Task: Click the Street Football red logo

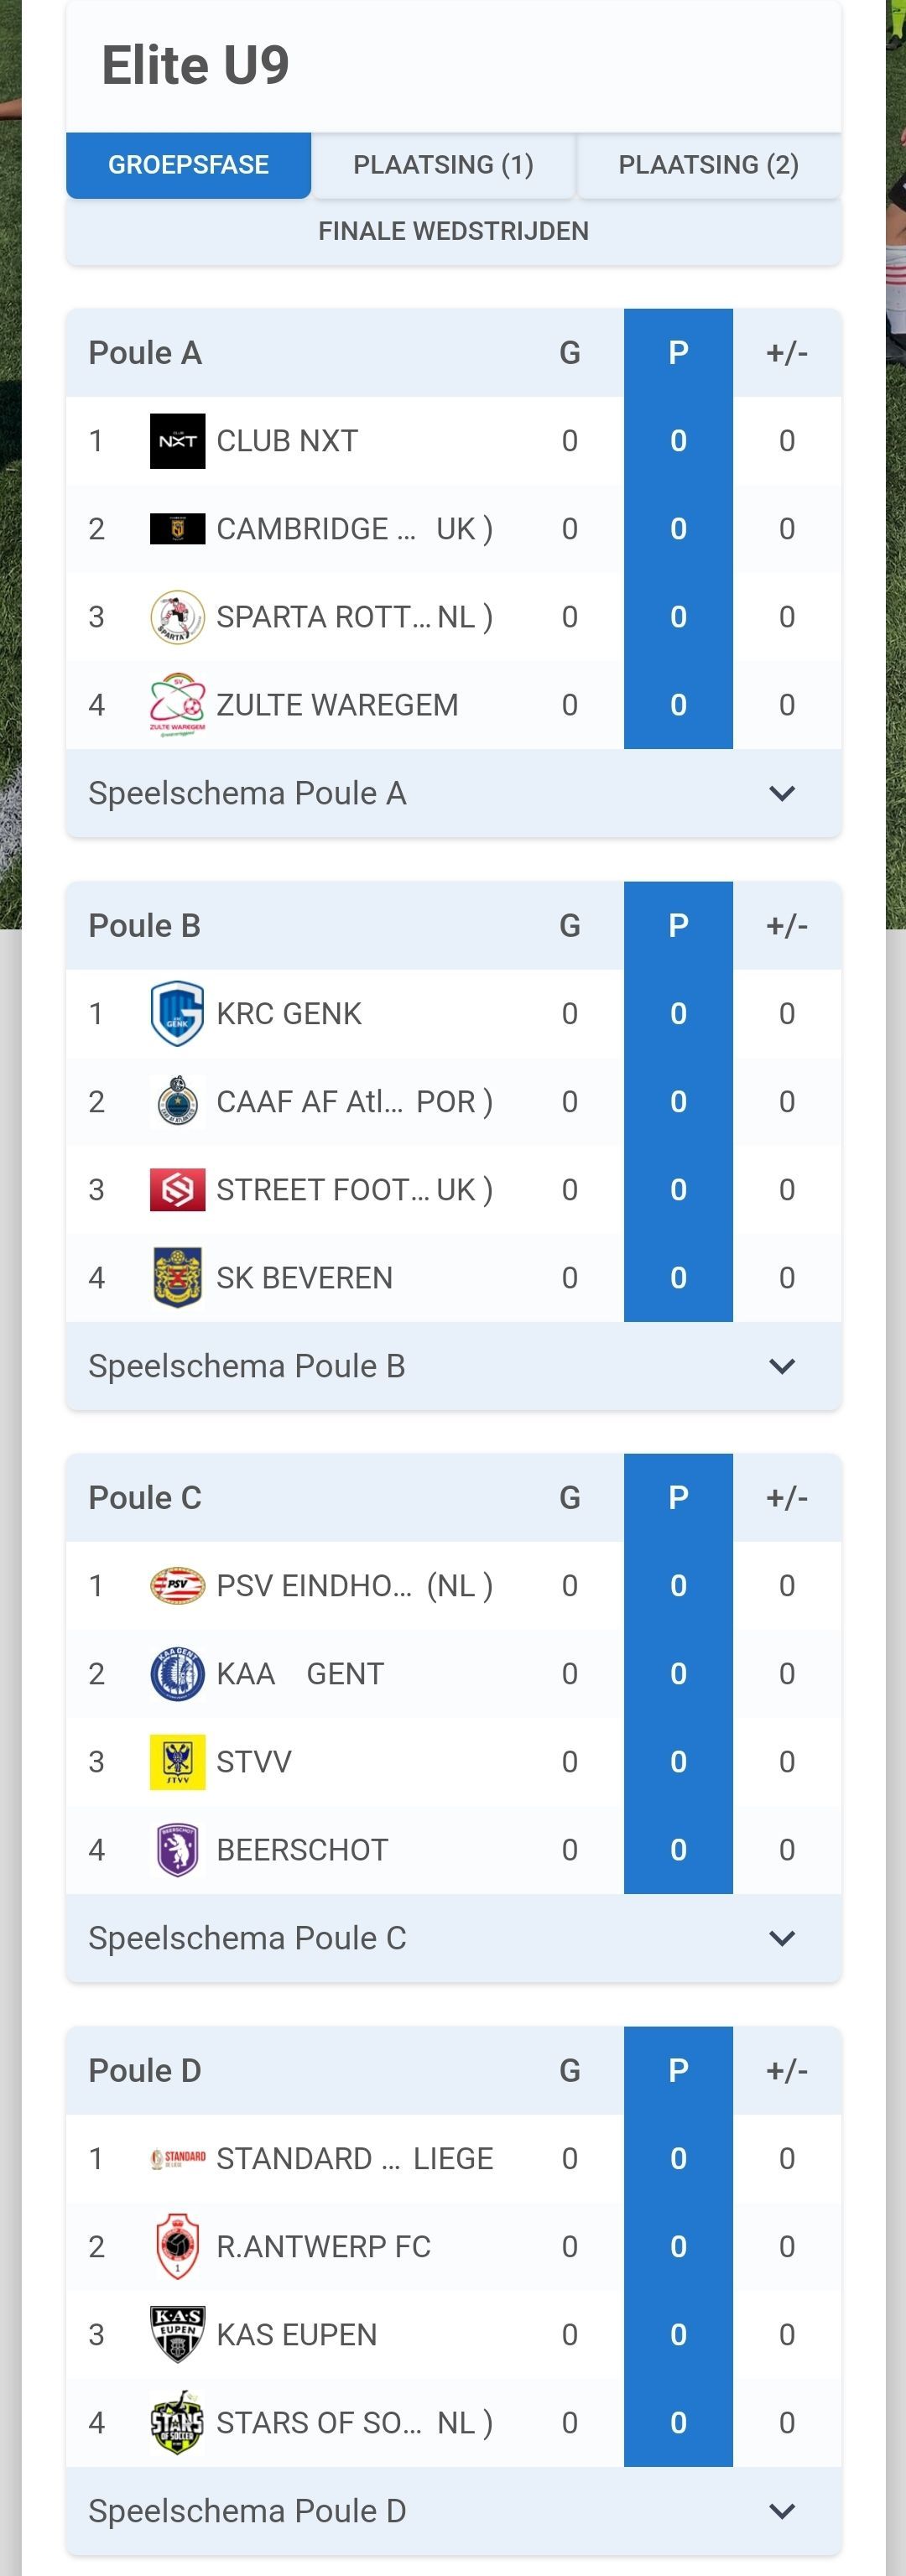Action: pos(177,1189)
